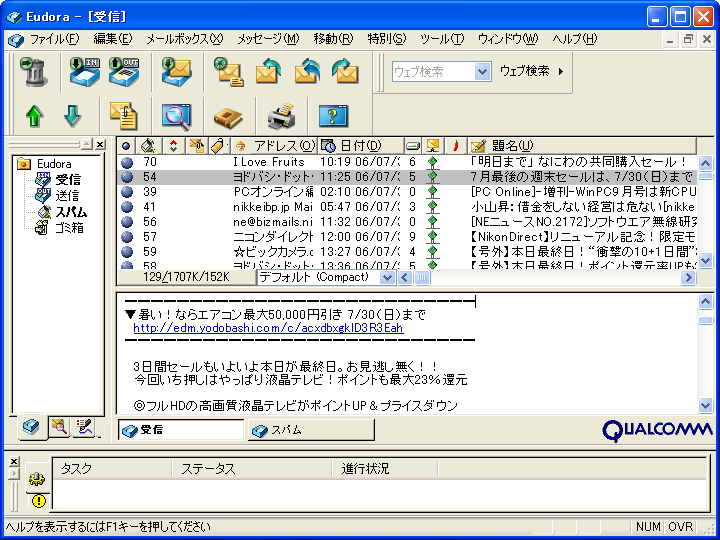Viewport: 720px width, 540px height.
Task: Sort by the Server status column header
Action: pos(432,146)
